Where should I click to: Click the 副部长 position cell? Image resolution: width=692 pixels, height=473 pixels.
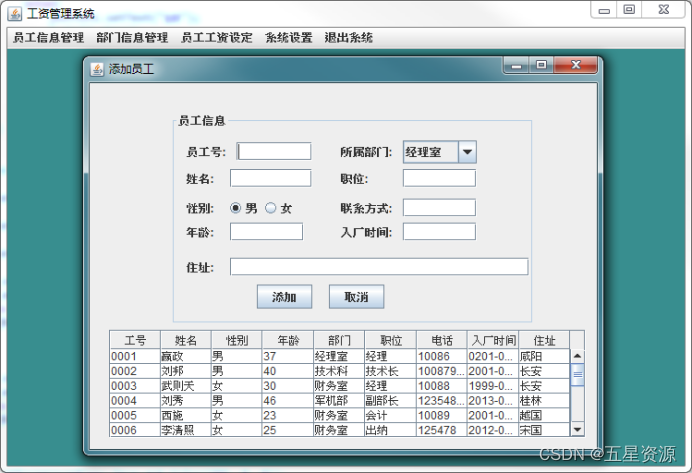click(391, 401)
